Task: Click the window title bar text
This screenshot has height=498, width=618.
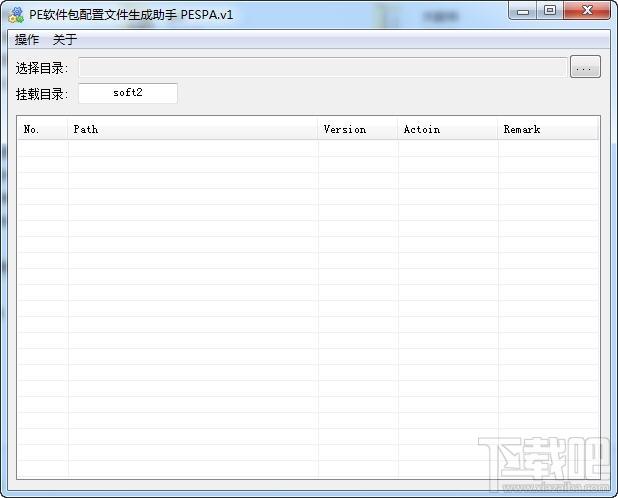Action: [131, 14]
